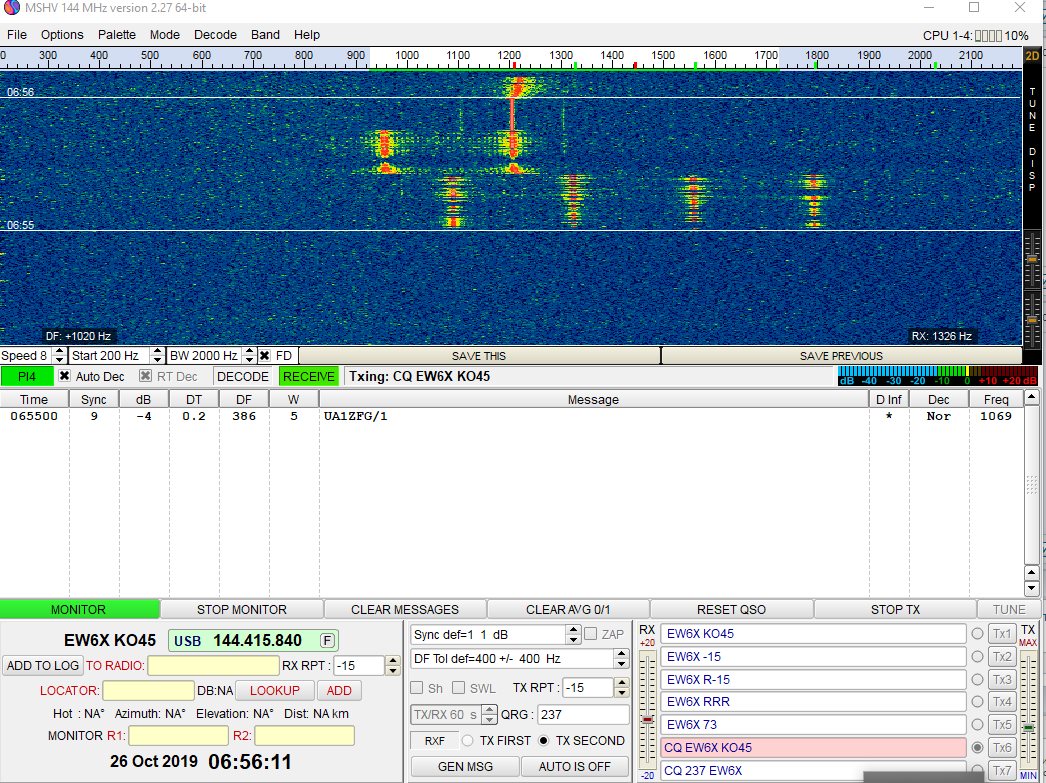Click the 2D display mode button
The height and width of the screenshot is (783, 1046).
pos(1032,56)
